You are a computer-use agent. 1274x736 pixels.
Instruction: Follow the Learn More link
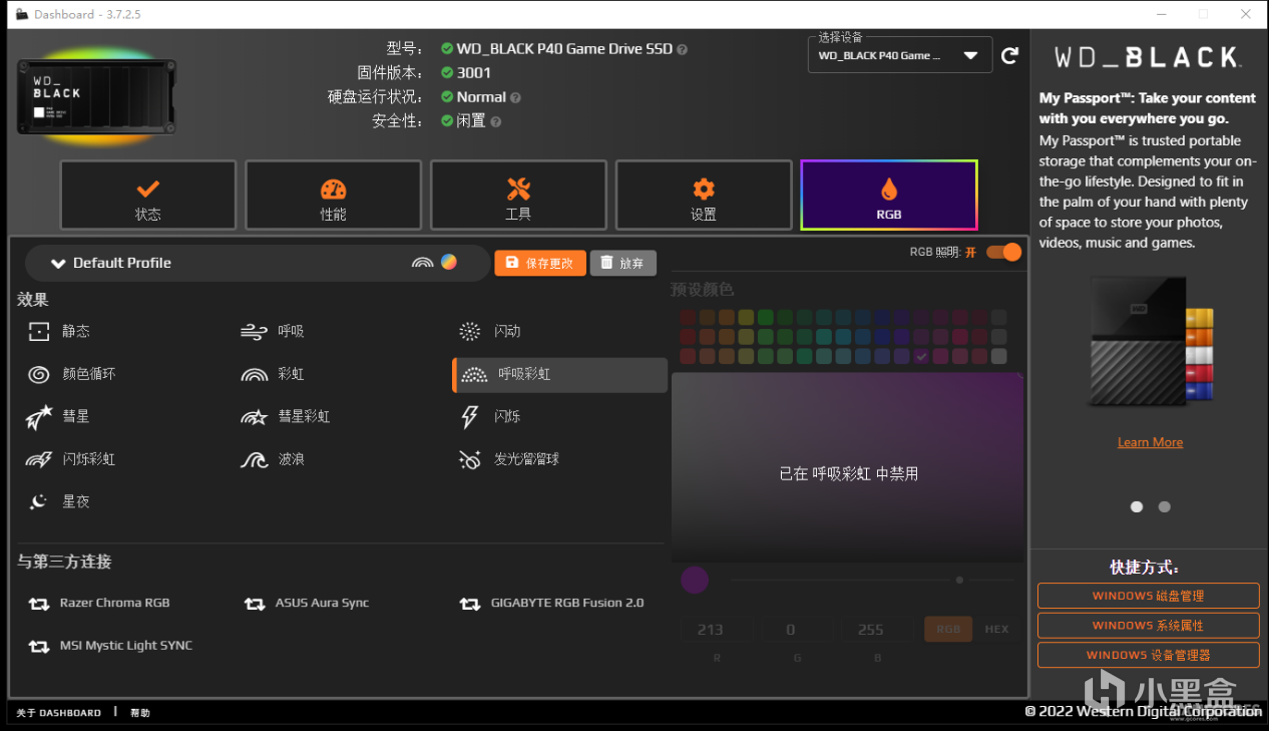coord(1150,443)
